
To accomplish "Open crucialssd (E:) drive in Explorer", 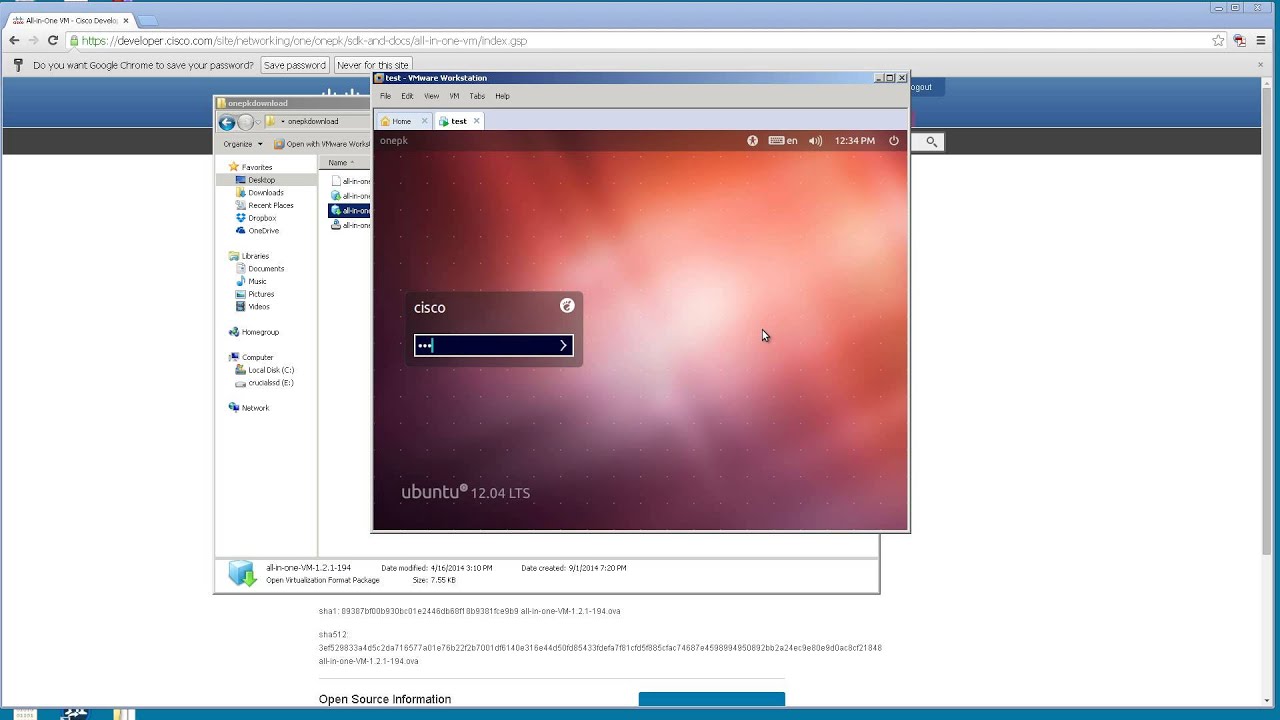I will tap(270, 383).
